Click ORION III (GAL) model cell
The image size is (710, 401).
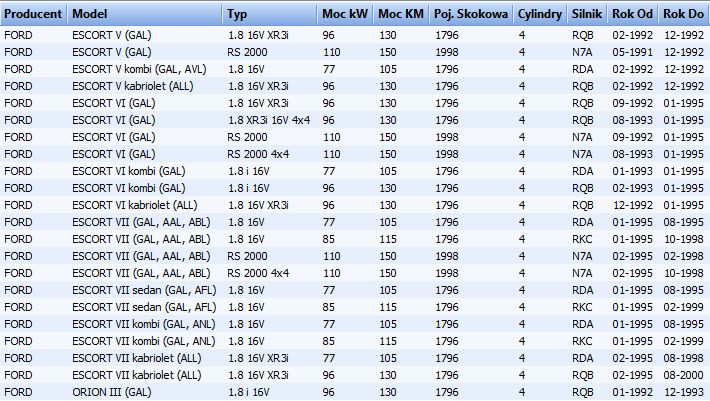click(112, 392)
